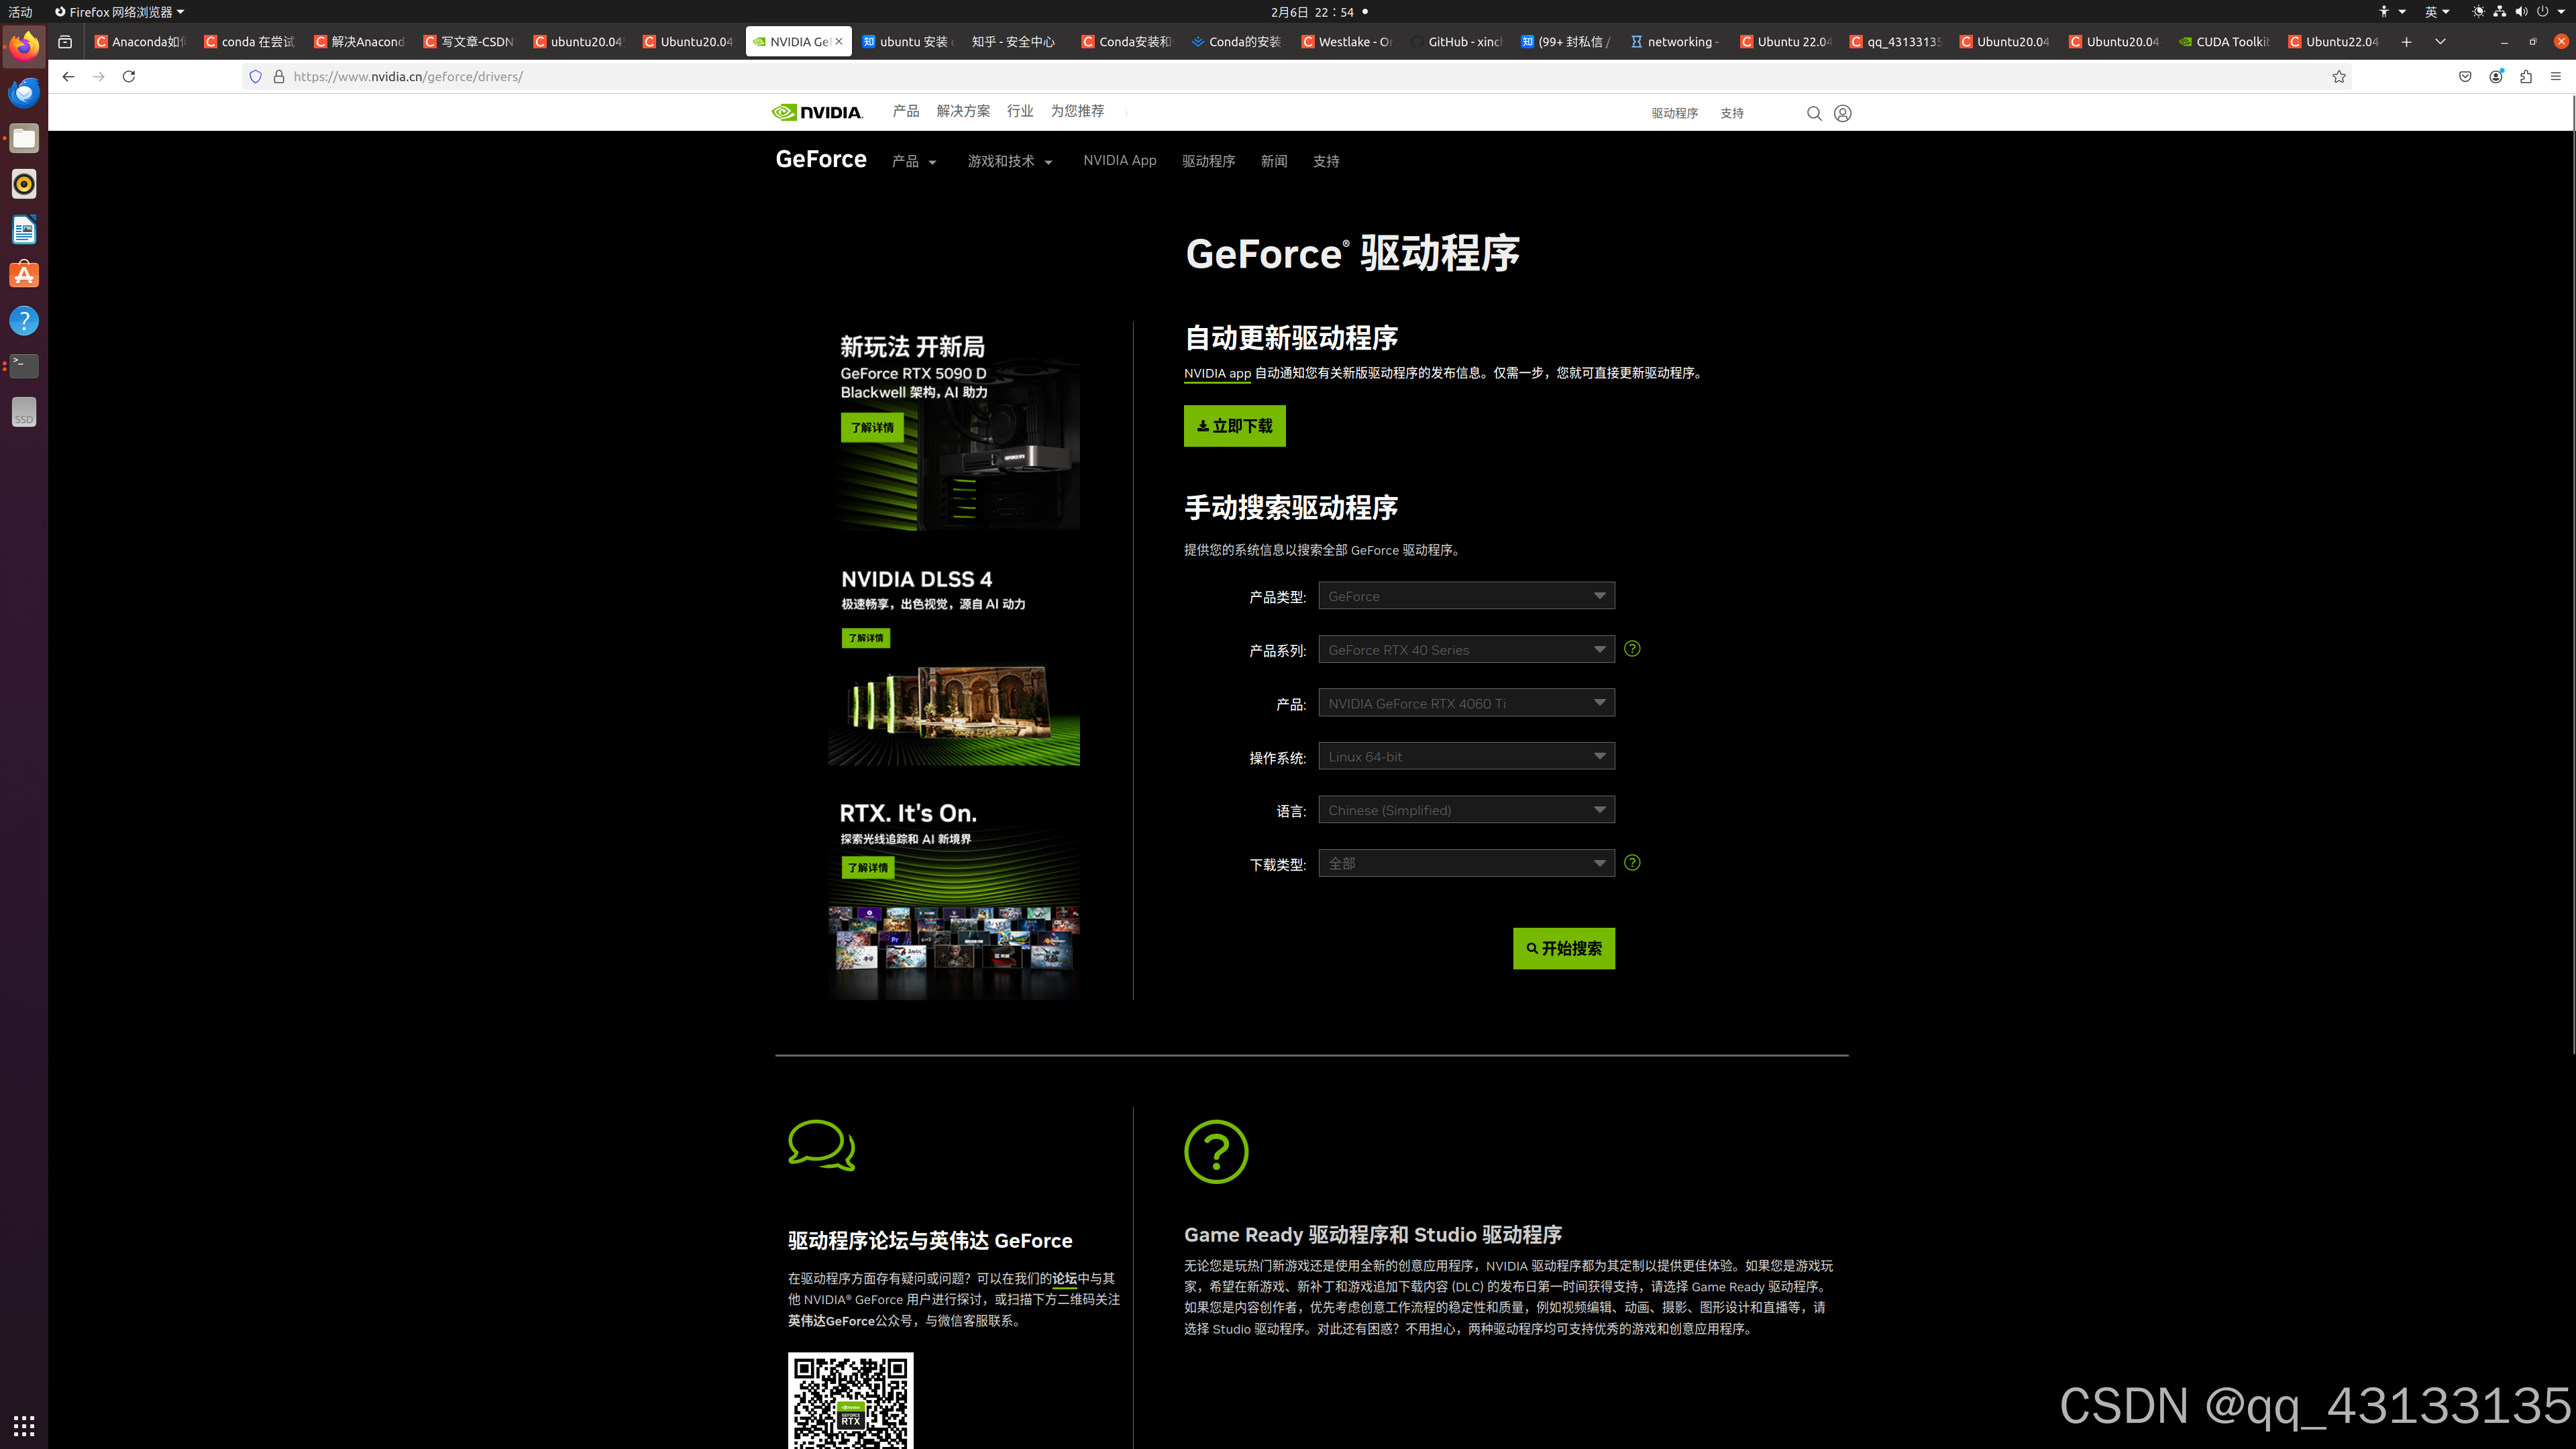Open 解决方案 in NVIDIA top menu
2576x1449 pixels.
coord(963,111)
